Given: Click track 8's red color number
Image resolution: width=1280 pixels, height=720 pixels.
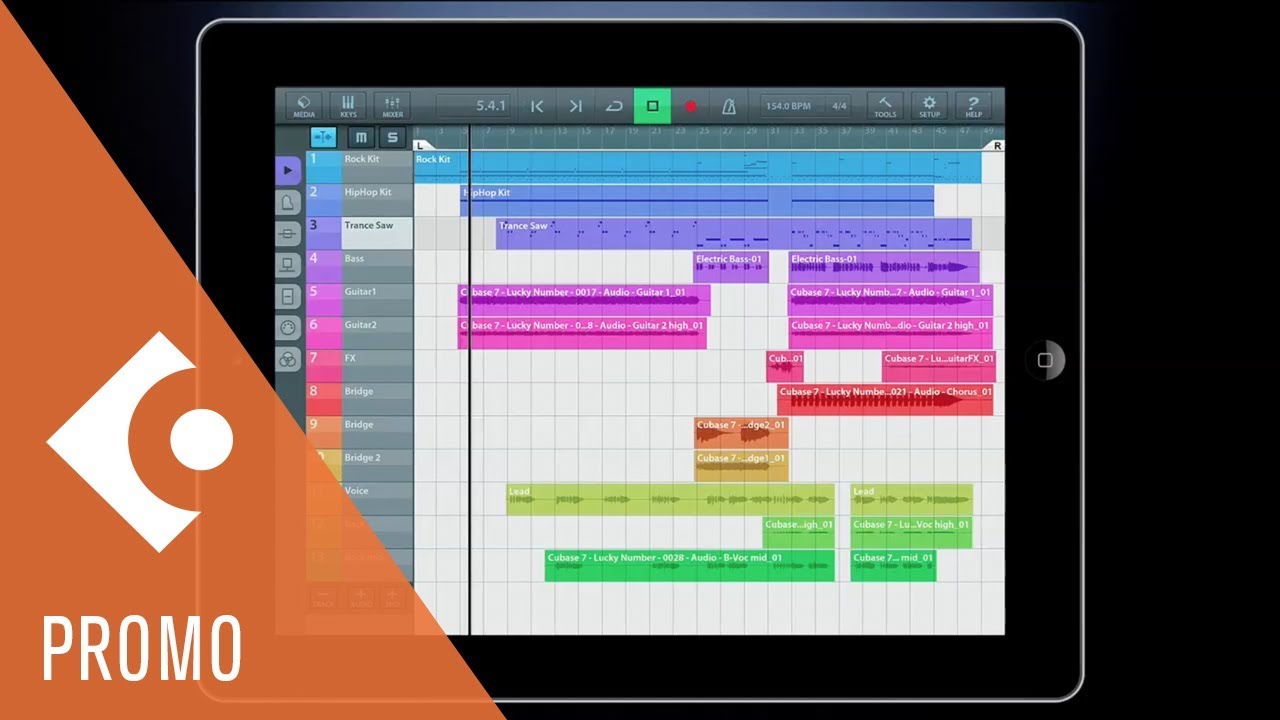Looking at the screenshot, I should pos(323,398).
